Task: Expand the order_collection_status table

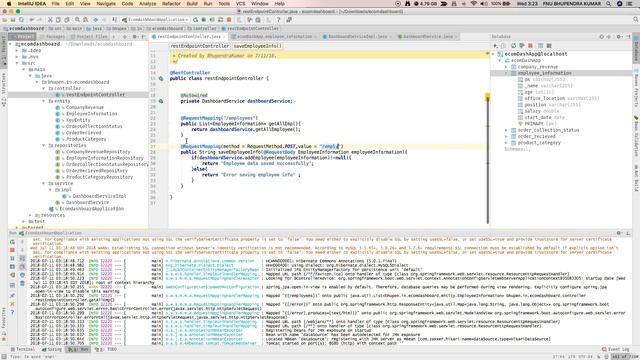Action: (507, 130)
